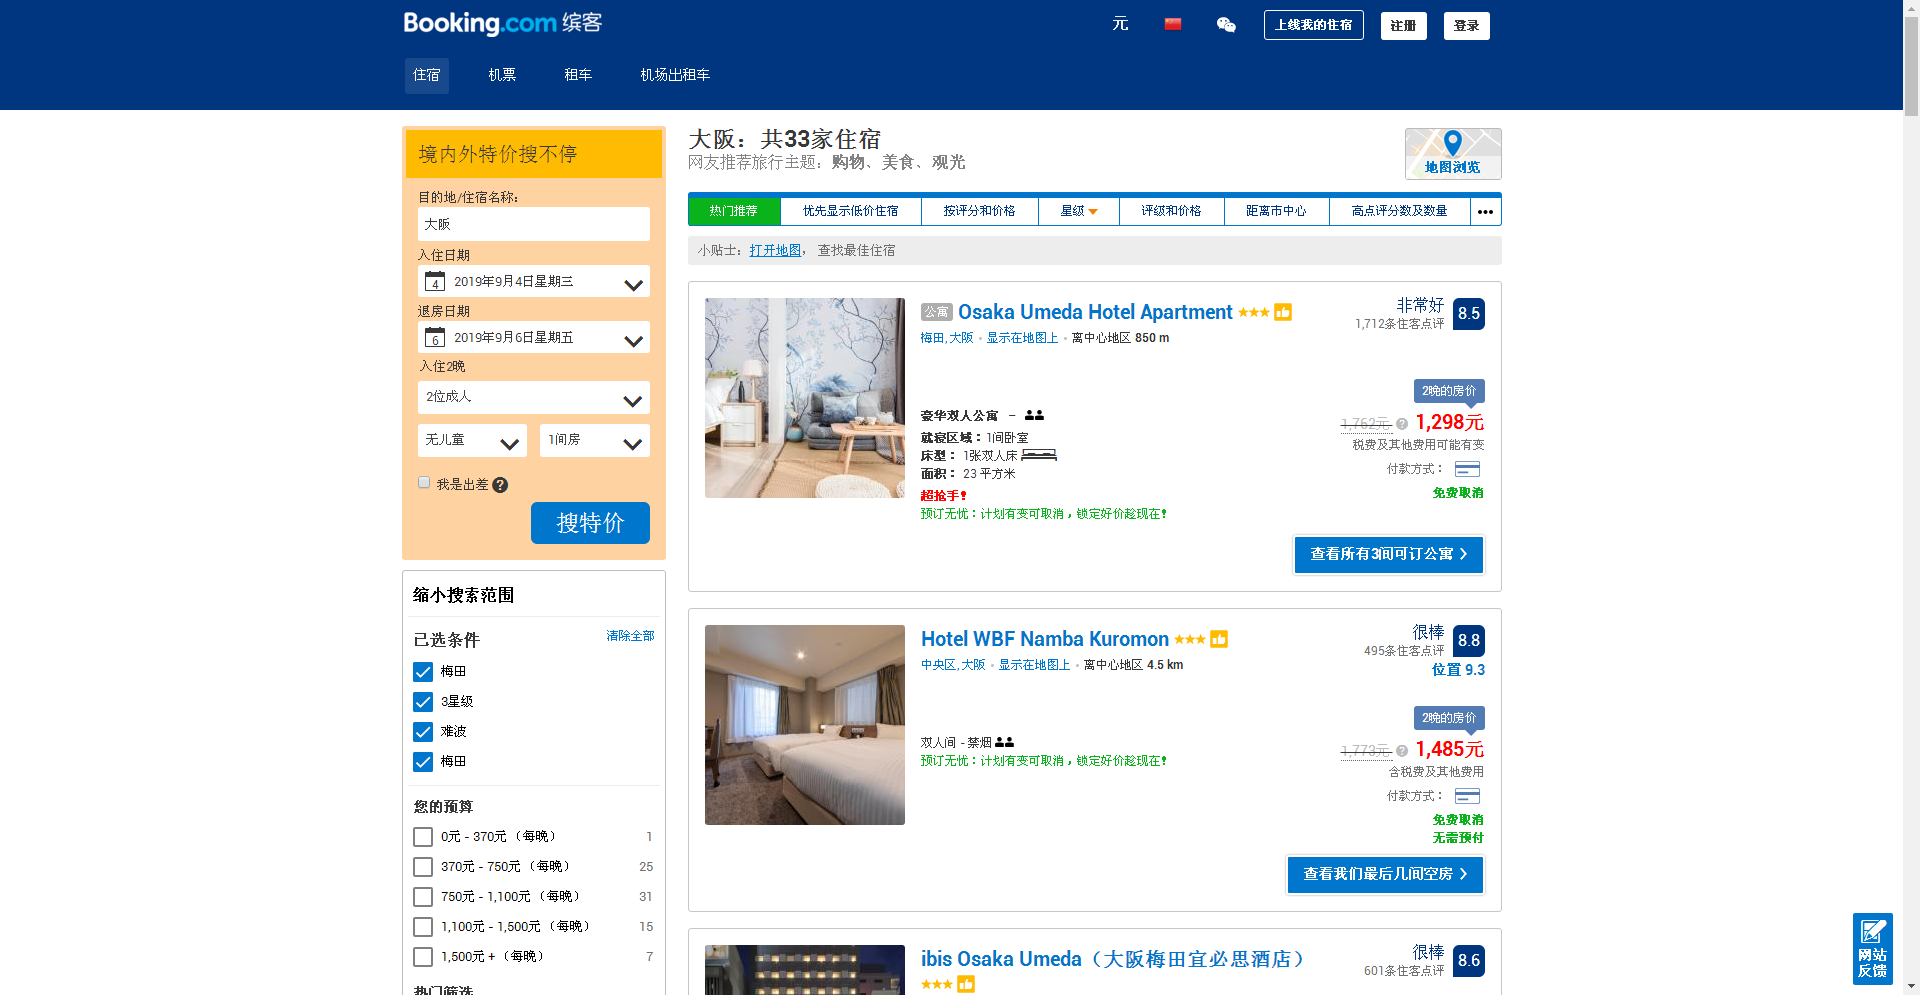This screenshot has height=995, width=1920.
Task: Click double bed icon in room details
Action: (1039, 455)
